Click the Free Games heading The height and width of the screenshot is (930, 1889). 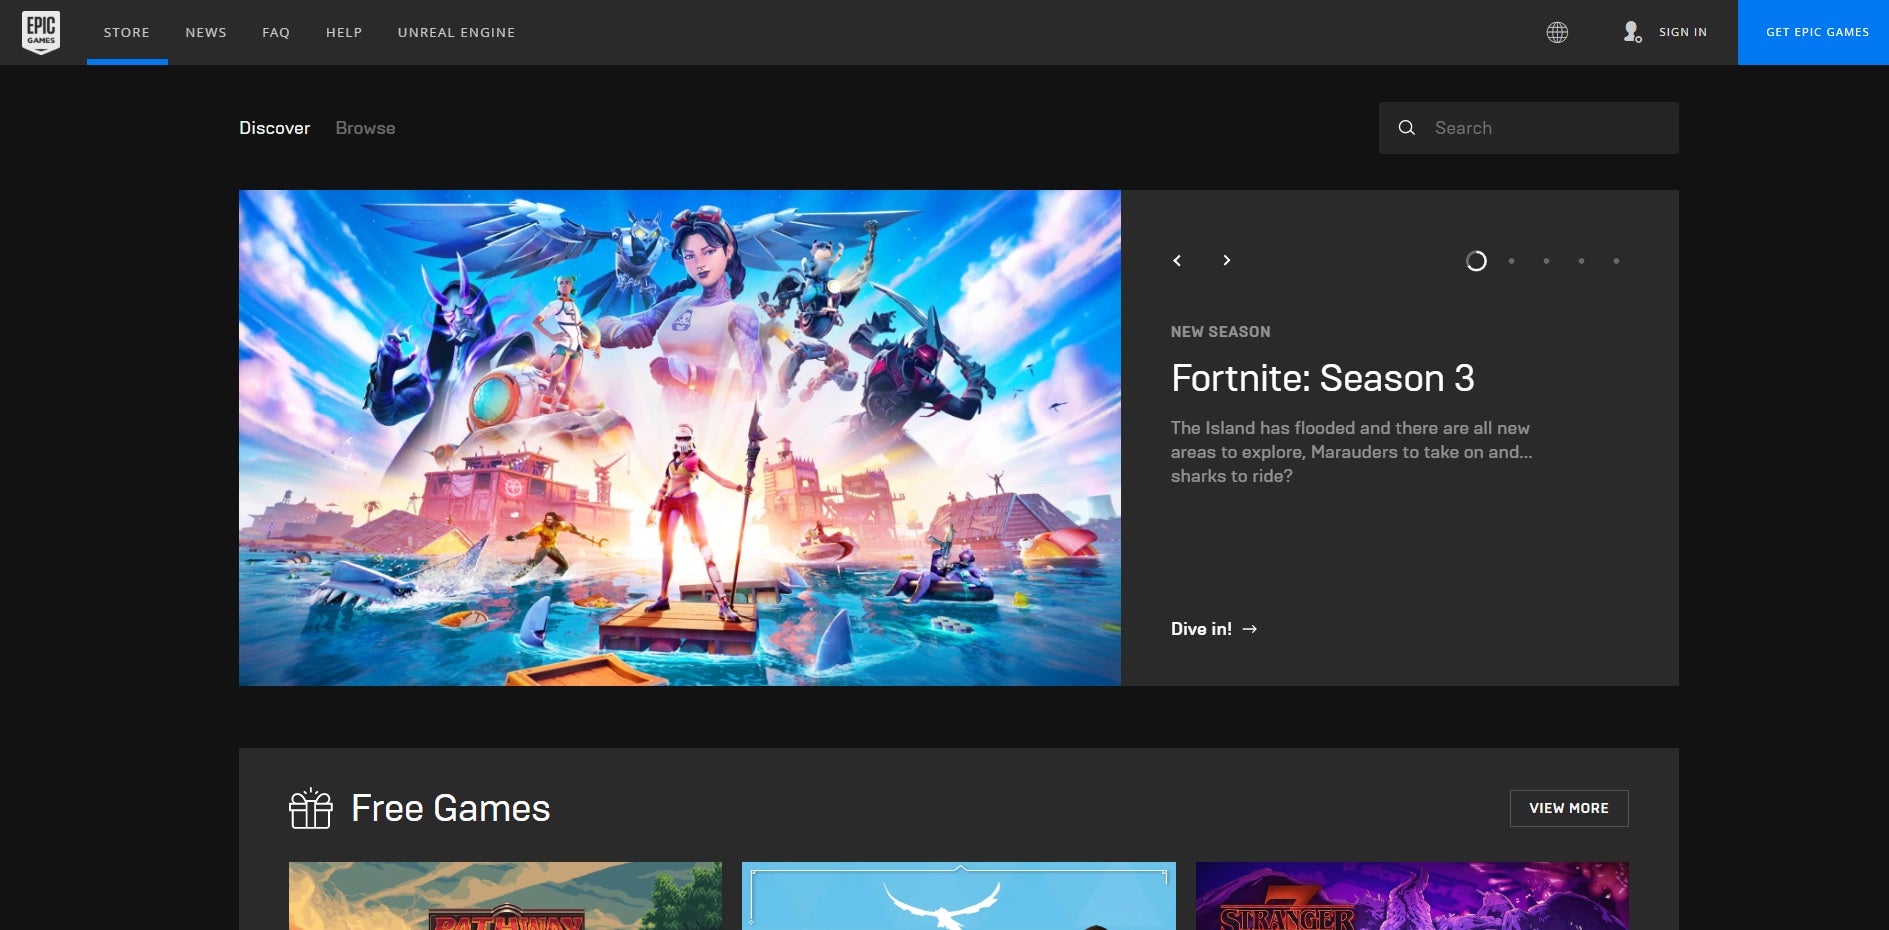(x=450, y=808)
